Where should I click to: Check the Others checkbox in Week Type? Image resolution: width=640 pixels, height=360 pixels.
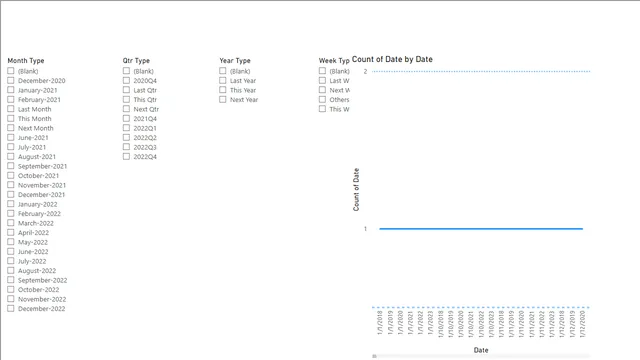[x=322, y=100]
